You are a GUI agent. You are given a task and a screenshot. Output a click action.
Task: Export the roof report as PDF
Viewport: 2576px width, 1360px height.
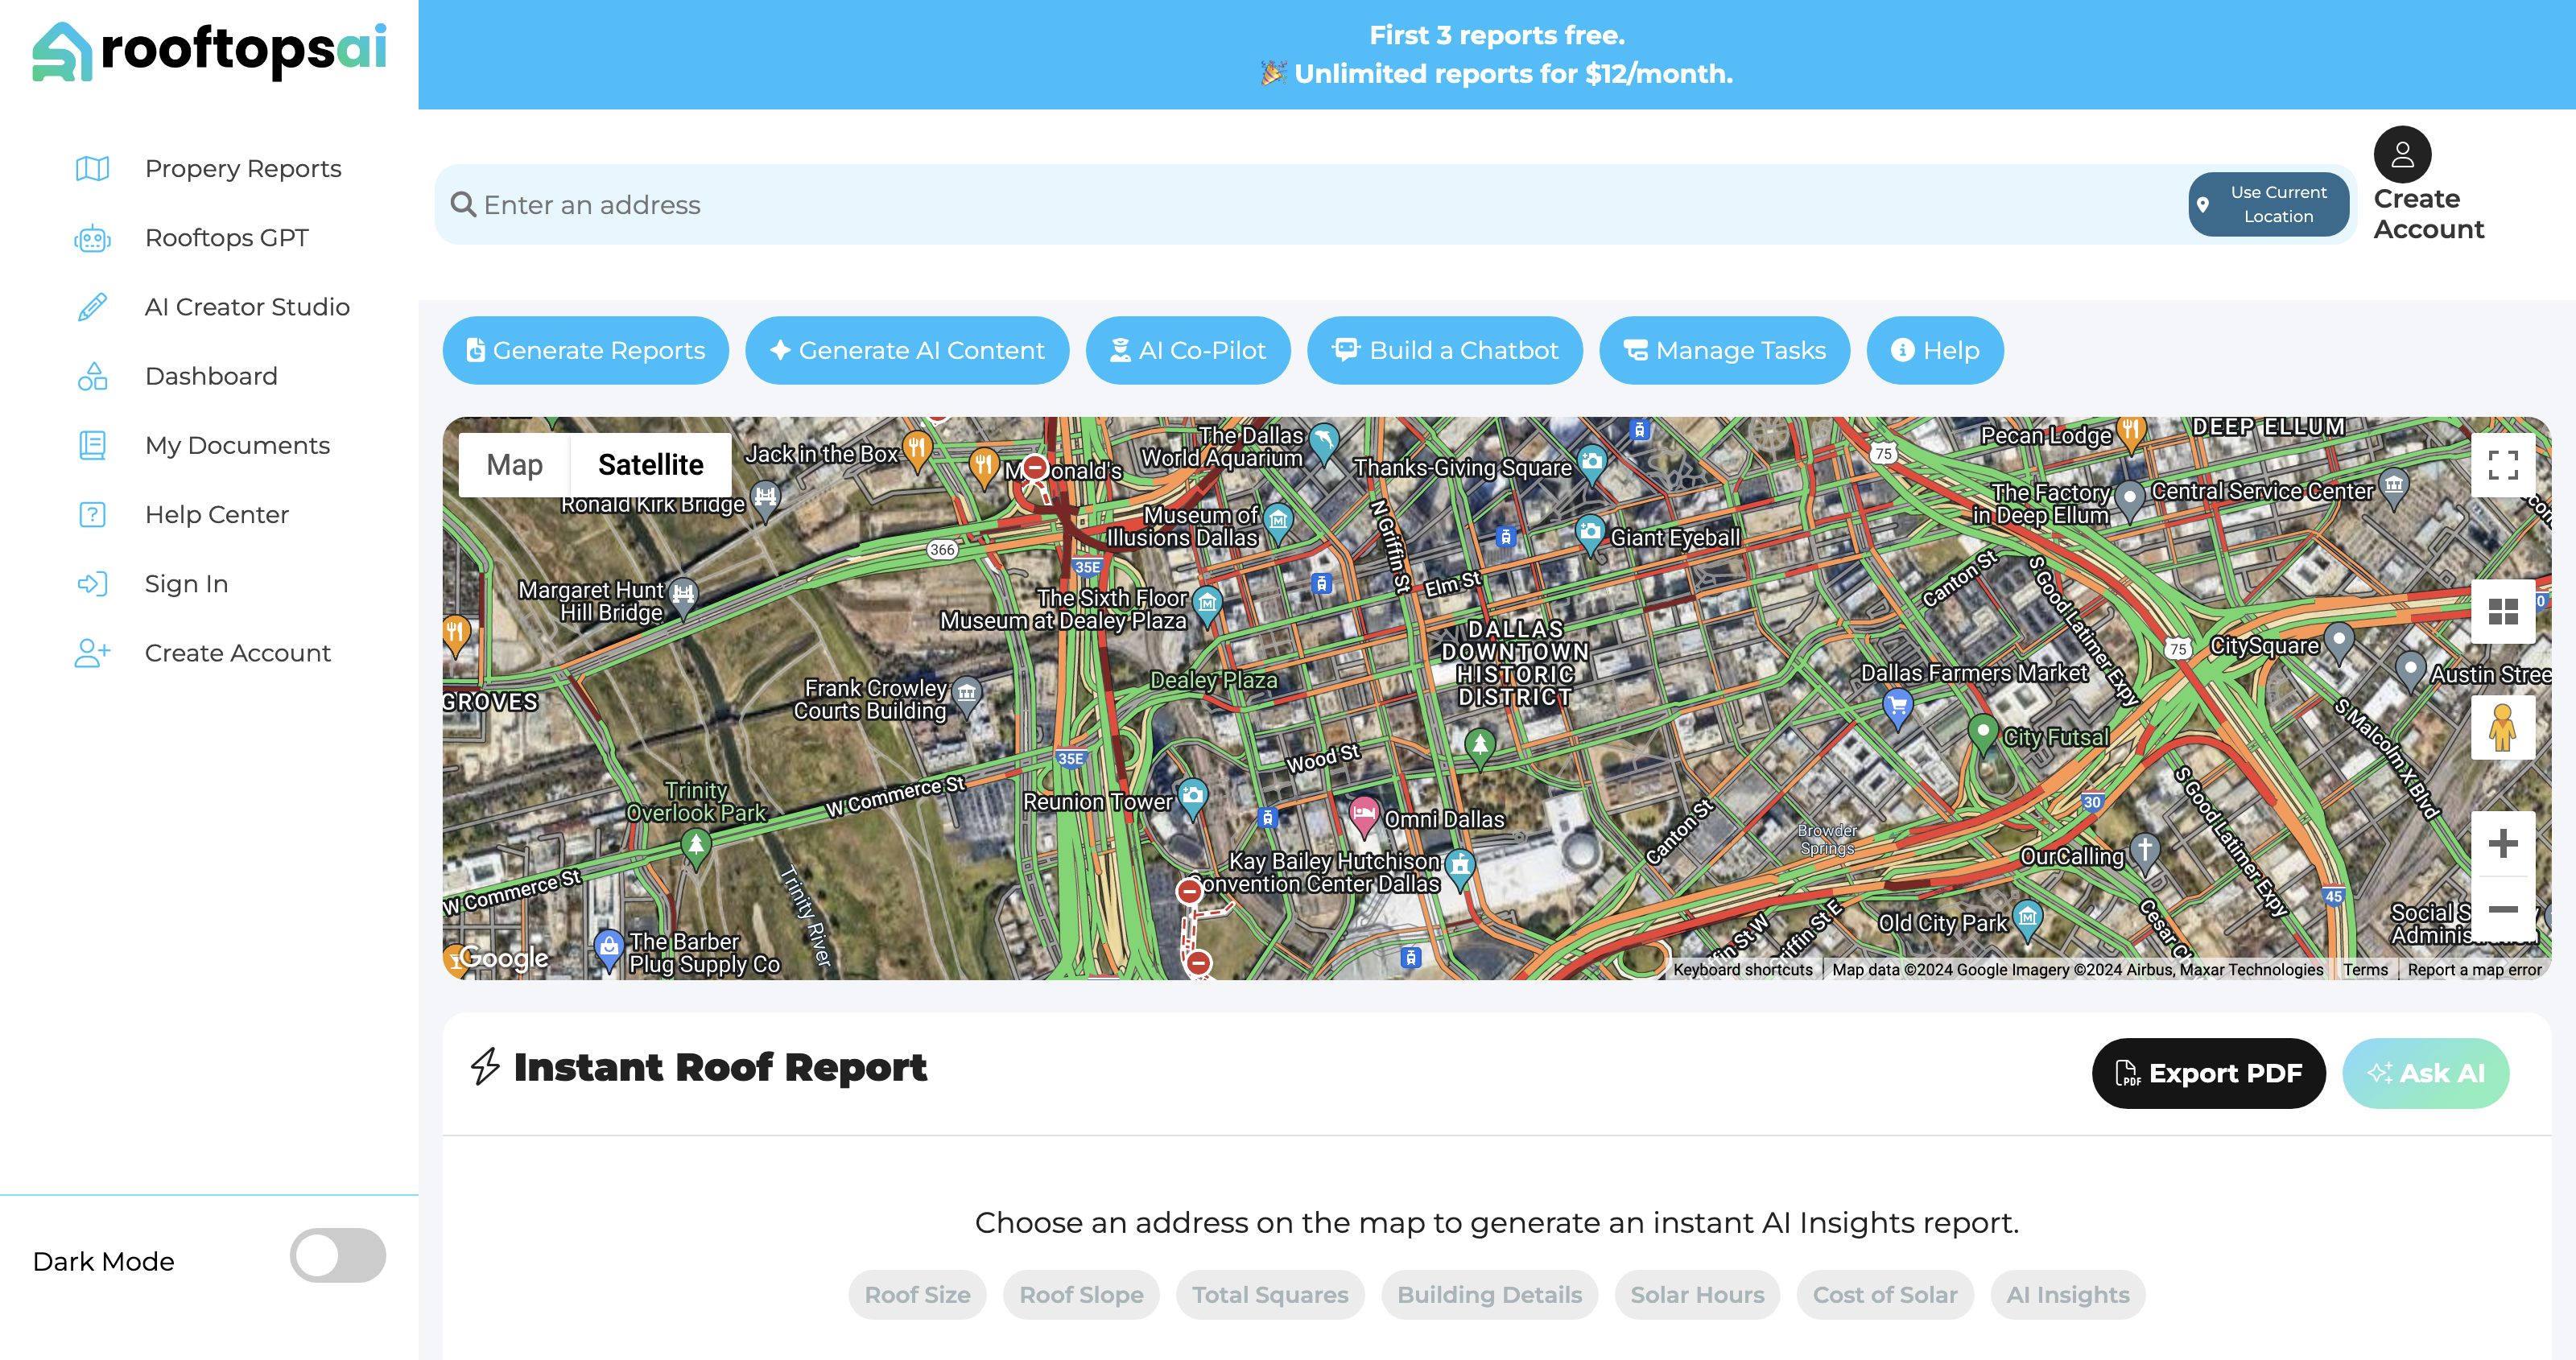(2209, 1073)
